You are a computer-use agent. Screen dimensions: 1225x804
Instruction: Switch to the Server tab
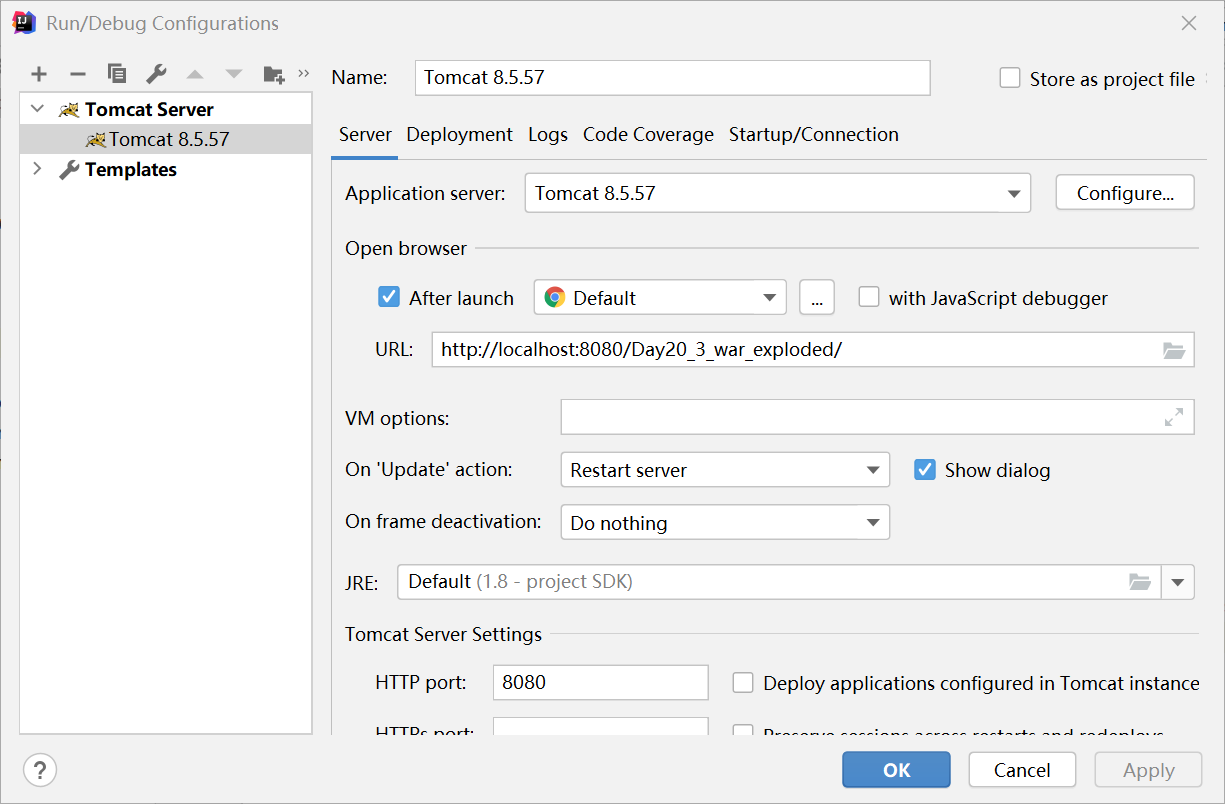365,135
